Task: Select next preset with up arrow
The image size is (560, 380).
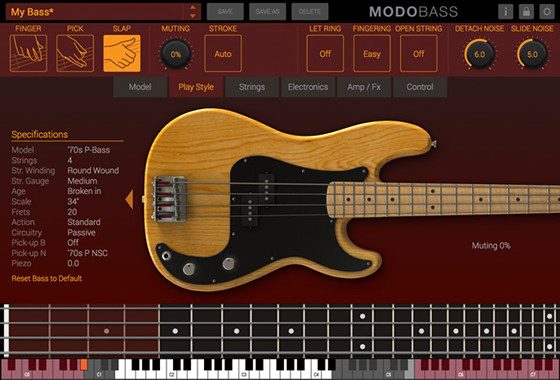Action: pyautogui.click(x=193, y=7)
